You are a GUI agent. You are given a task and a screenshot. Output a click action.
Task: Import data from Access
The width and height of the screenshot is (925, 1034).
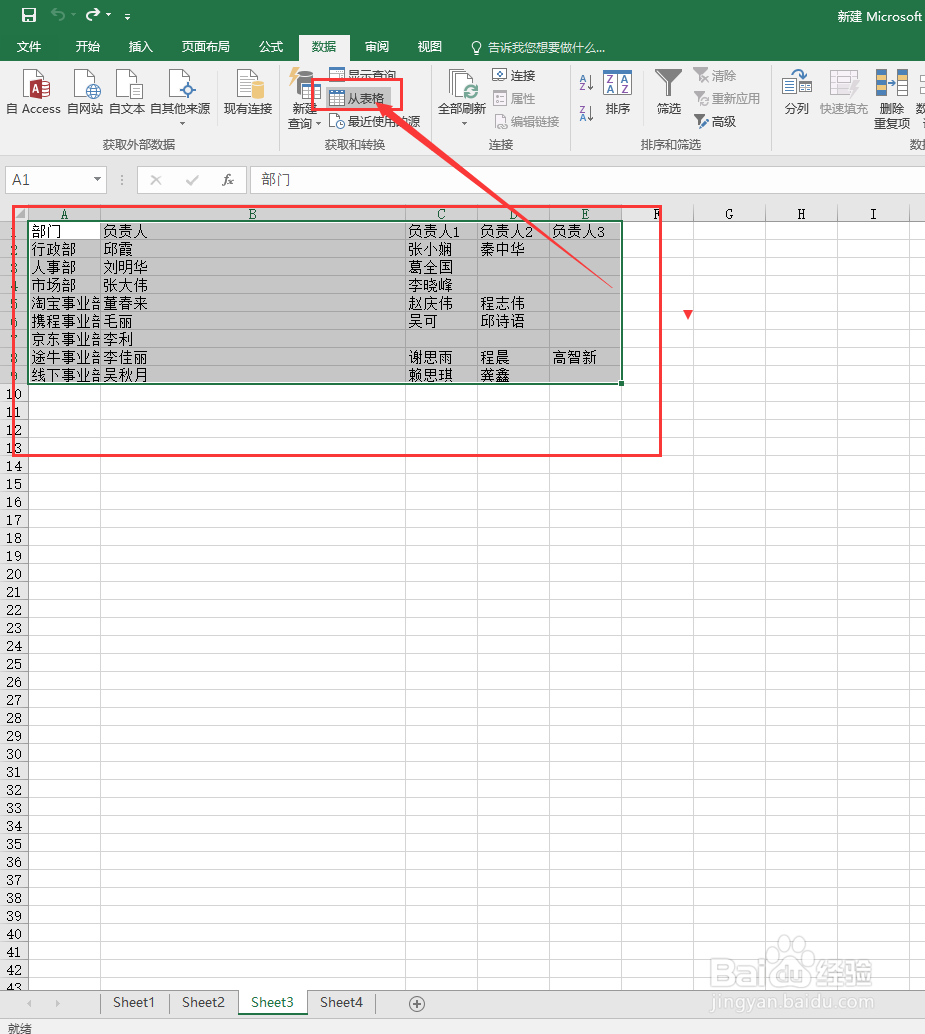click(34, 92)
